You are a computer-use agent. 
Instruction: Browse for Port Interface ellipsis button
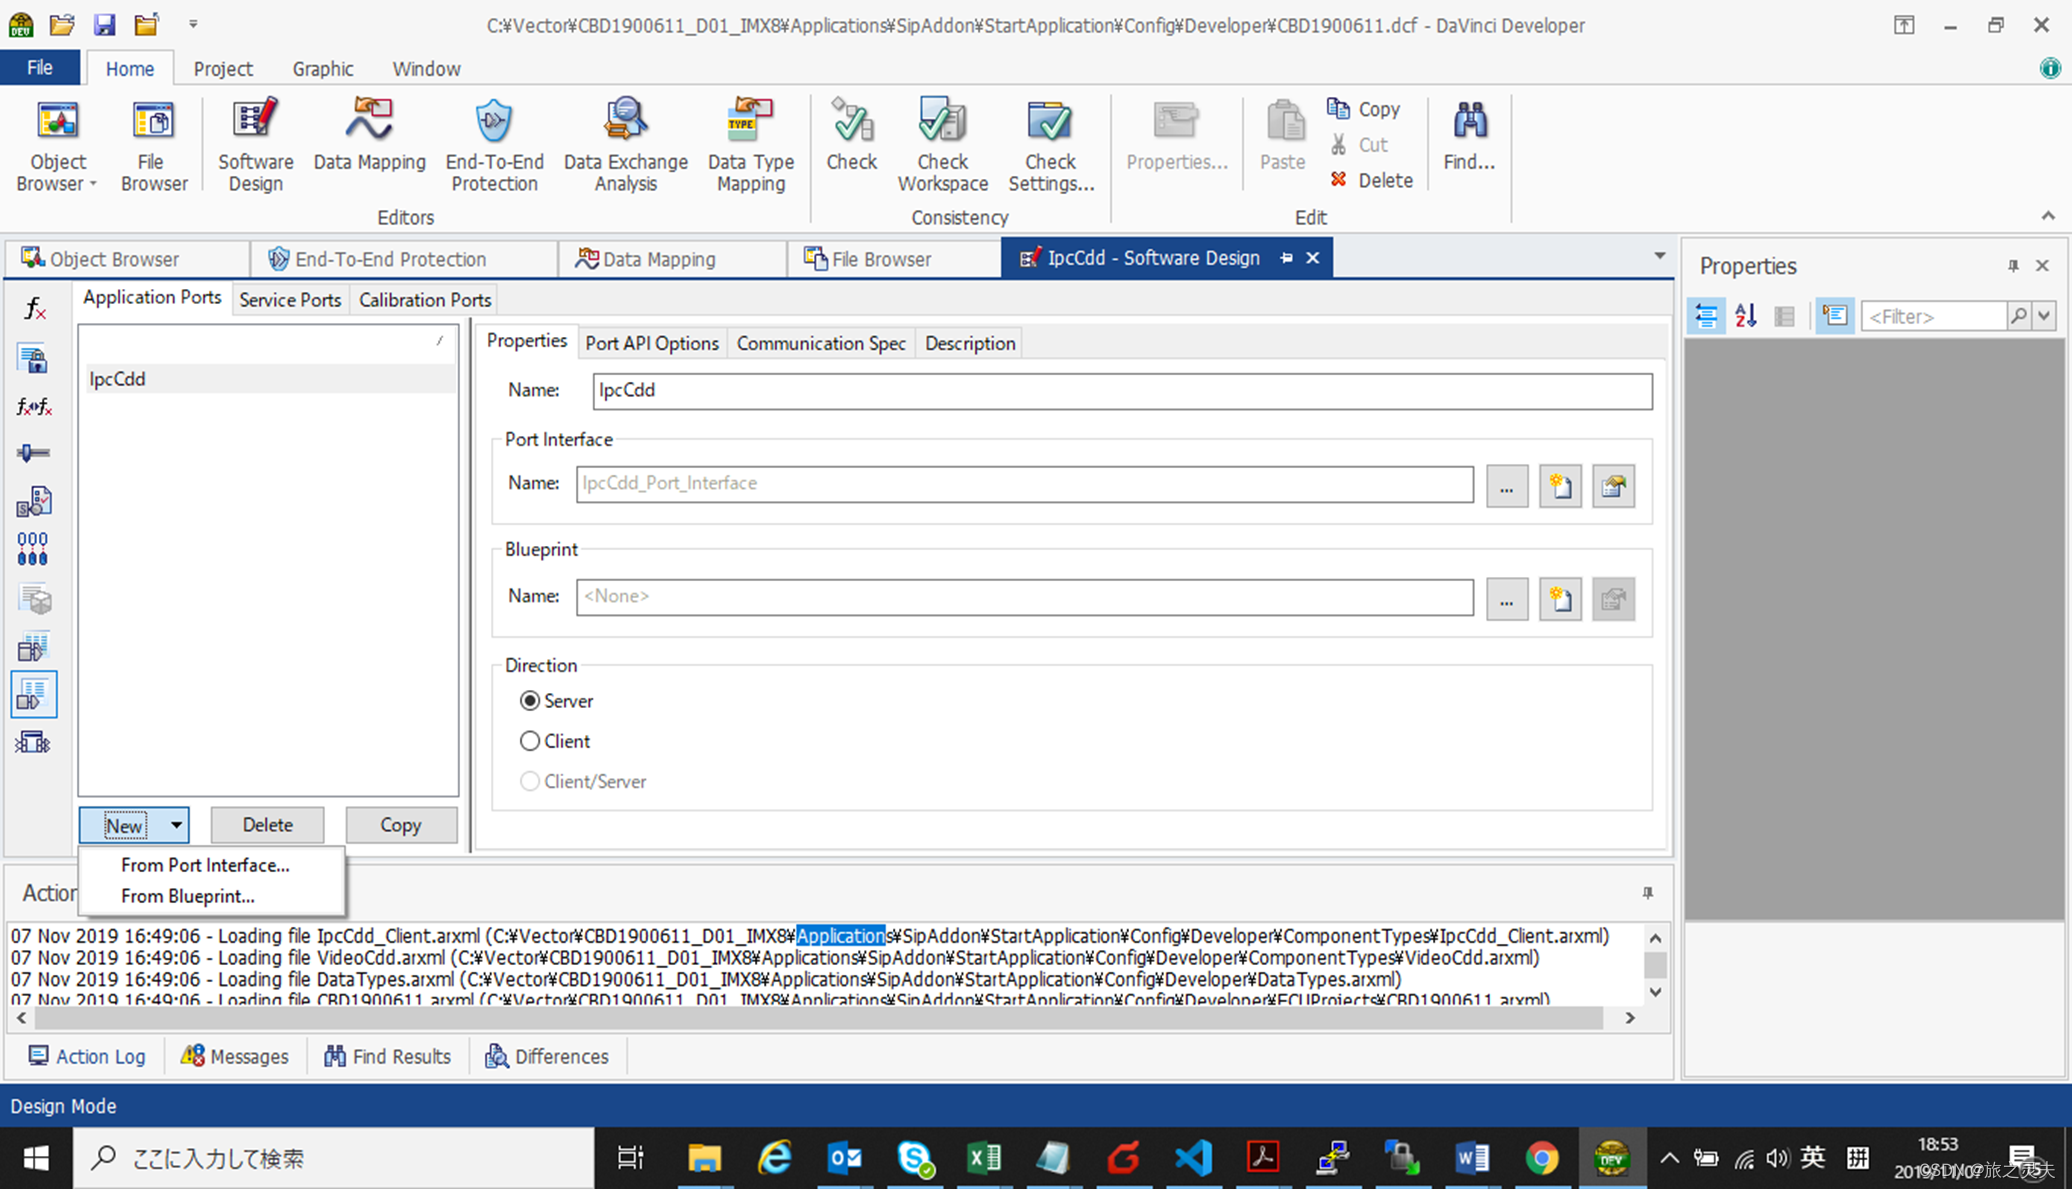(x=1506, y=486)
